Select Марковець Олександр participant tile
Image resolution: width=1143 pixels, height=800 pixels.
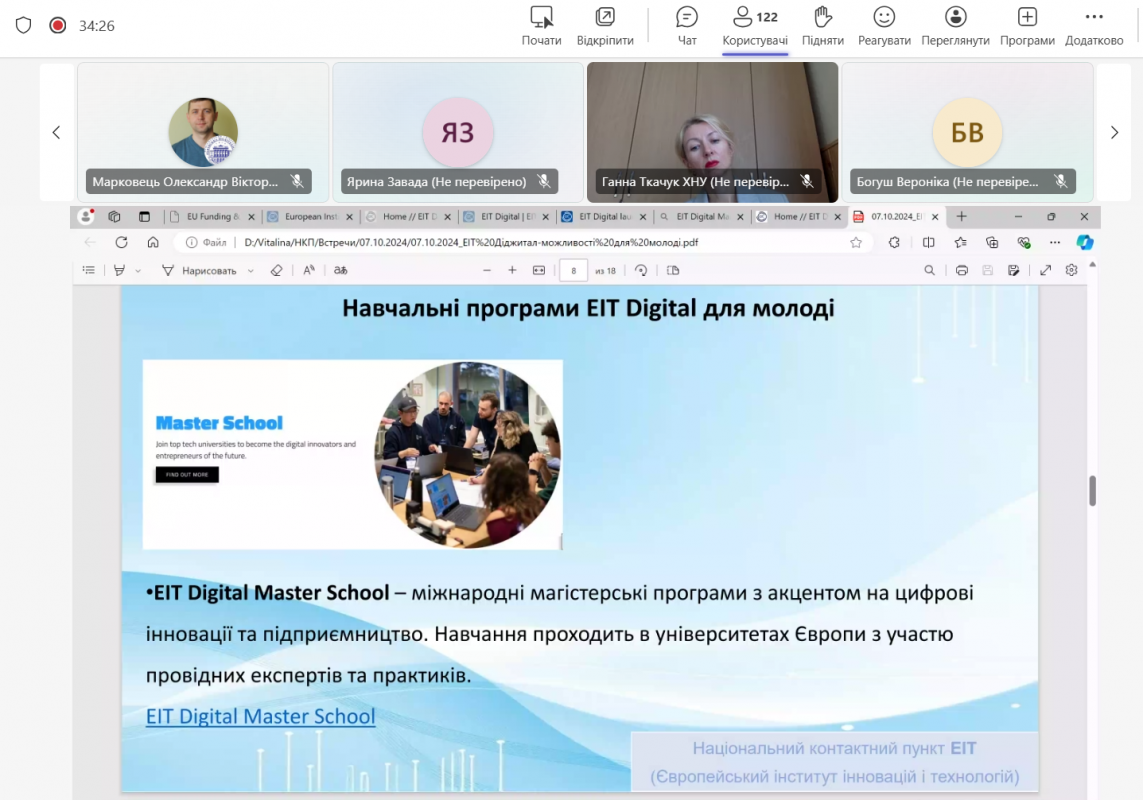click(203, 132)
